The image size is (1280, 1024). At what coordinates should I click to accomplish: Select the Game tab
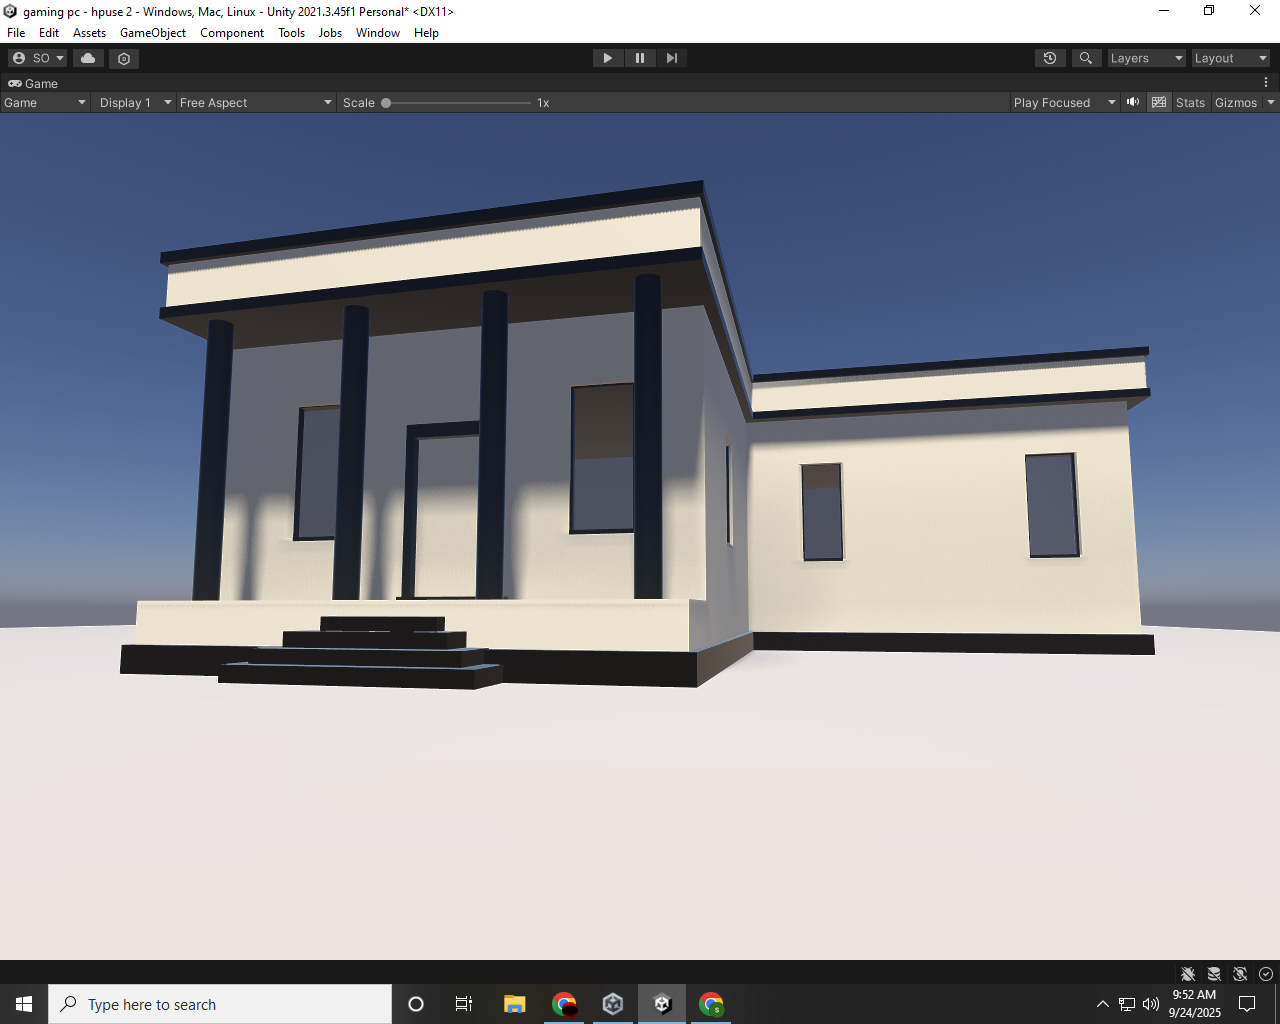[33, 83]
